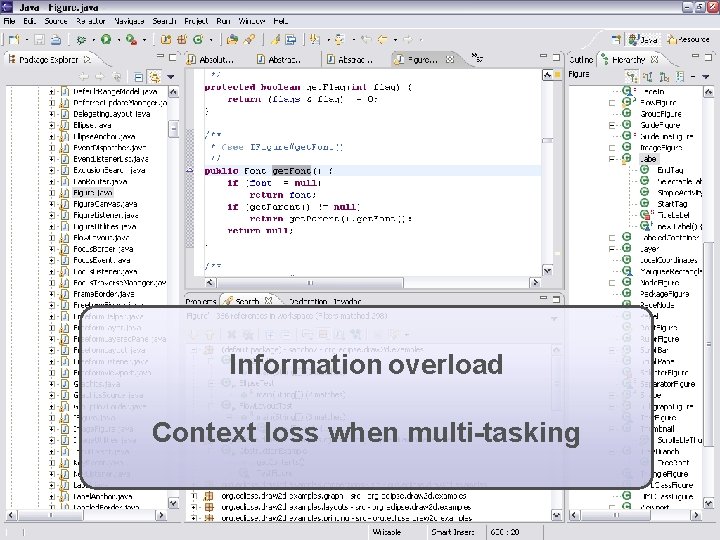
Task: Close the Package Explorer tab with its X
Action: point(87,59)
